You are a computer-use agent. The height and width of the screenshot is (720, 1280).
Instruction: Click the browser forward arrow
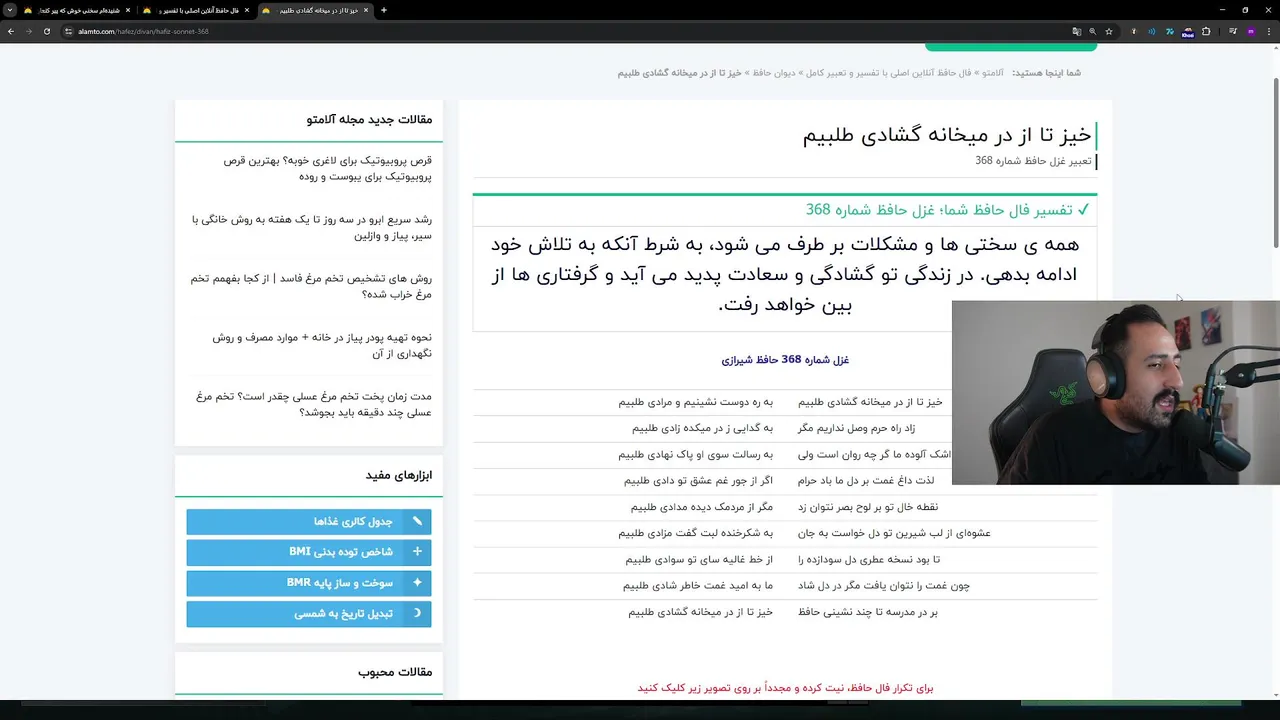coord(28,31)
